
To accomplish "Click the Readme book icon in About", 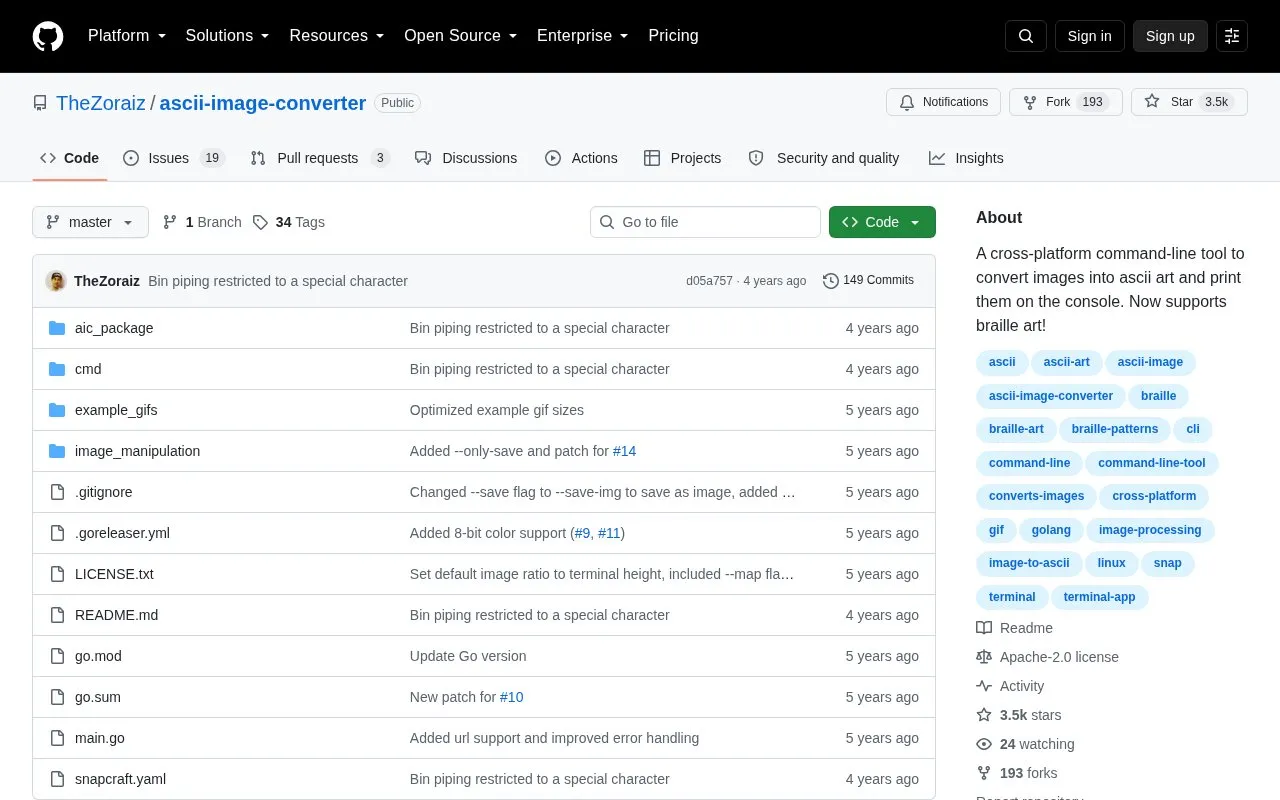I will point(984,628).
